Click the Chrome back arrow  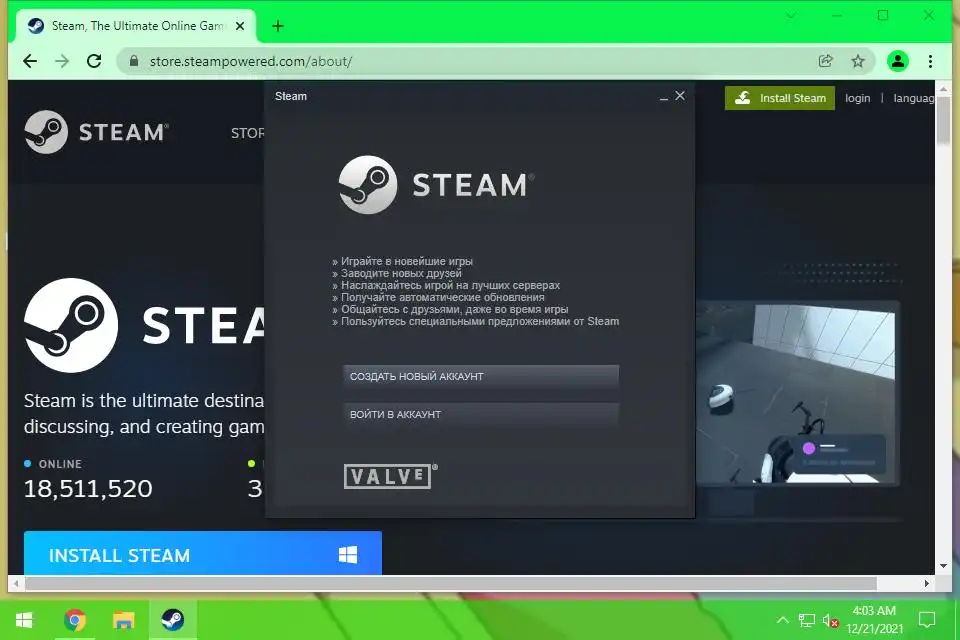point(30,61)
